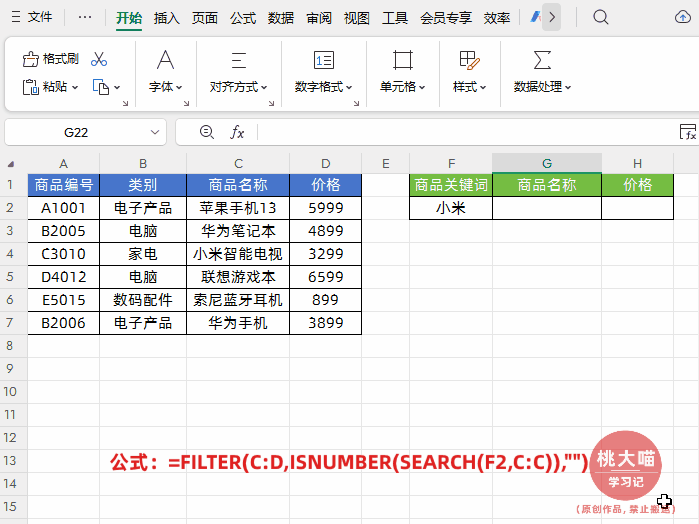The width and height of the screenshot is (699, 524).
Task: Expand the 粘贴 dropdown arrow
Action: click(x=75, y=87)
